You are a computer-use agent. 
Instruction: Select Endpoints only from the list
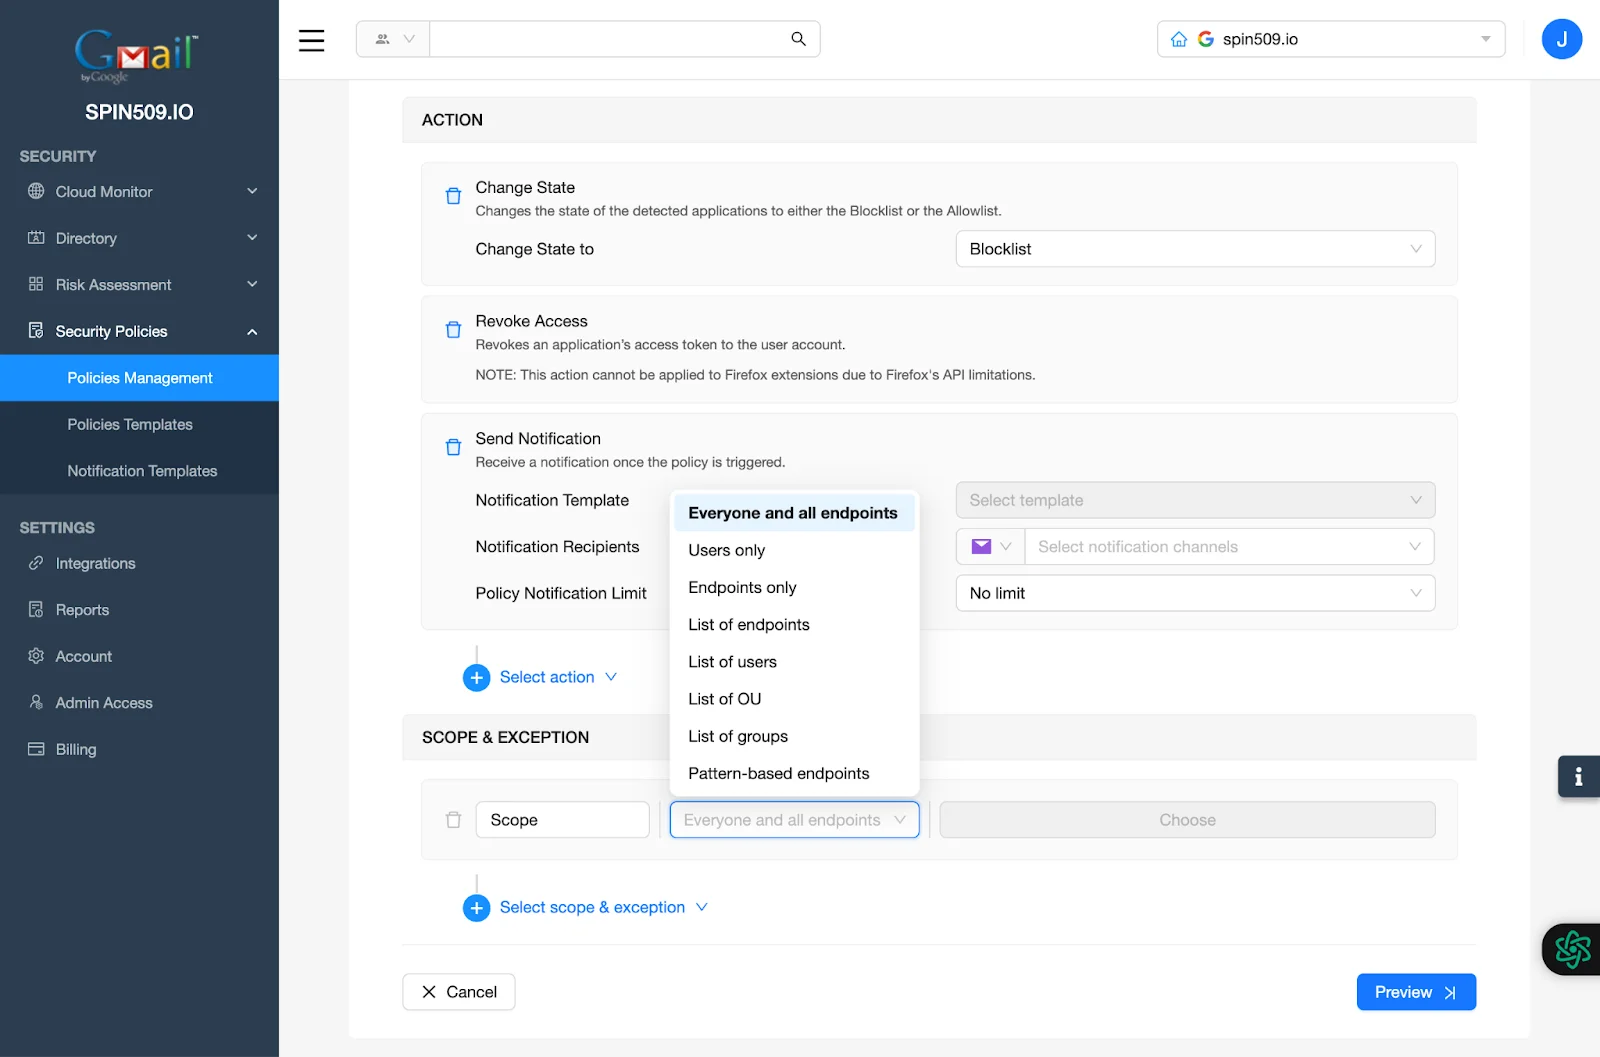pyautogui.click(x=741, y=587)
